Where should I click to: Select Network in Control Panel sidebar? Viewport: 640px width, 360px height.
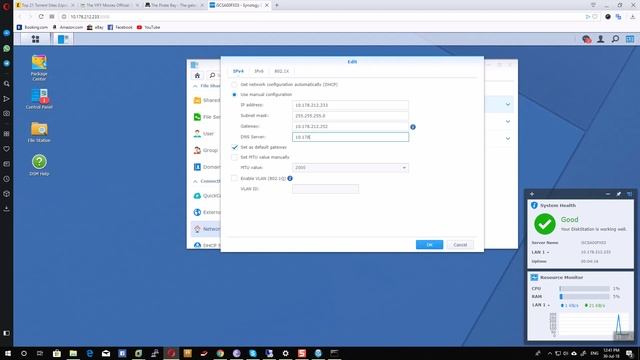point(206,229)
